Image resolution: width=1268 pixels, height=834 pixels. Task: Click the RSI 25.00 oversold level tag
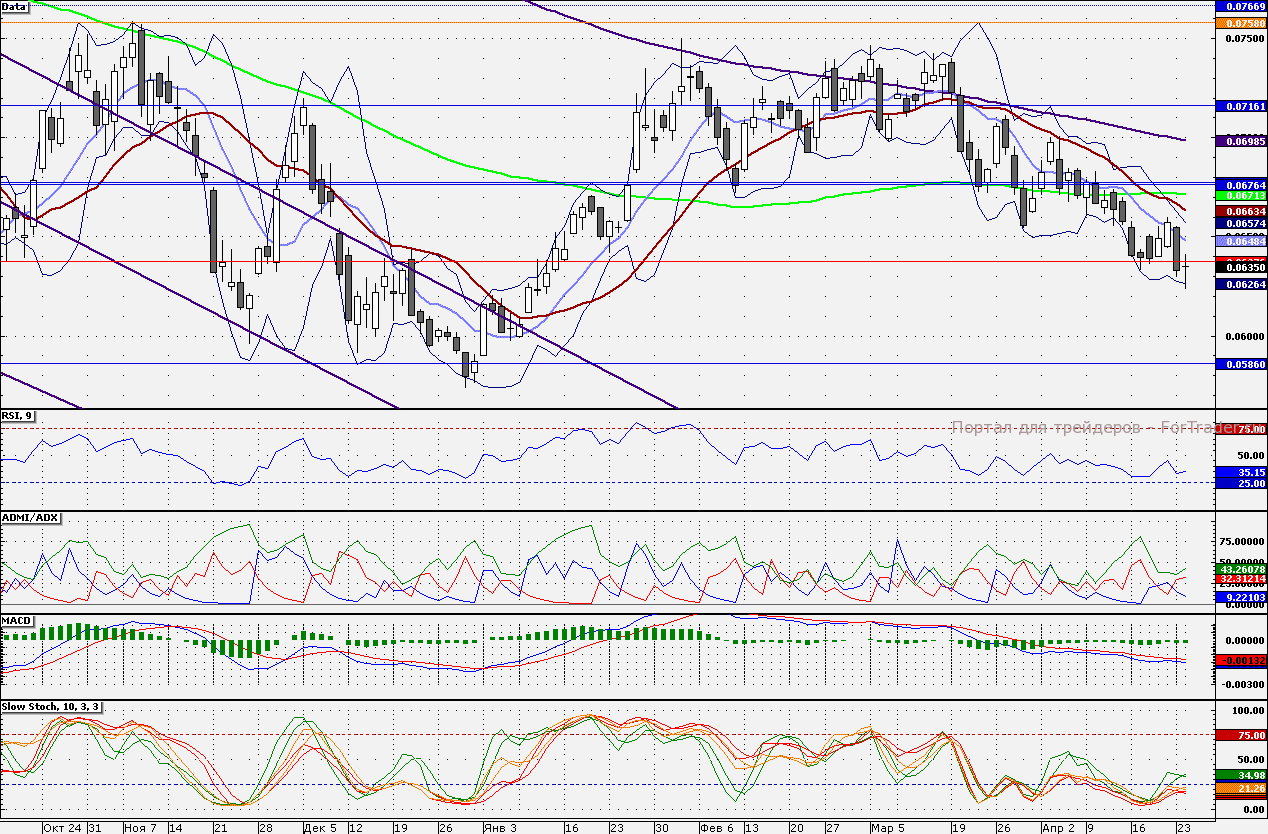pos(1240,483)
